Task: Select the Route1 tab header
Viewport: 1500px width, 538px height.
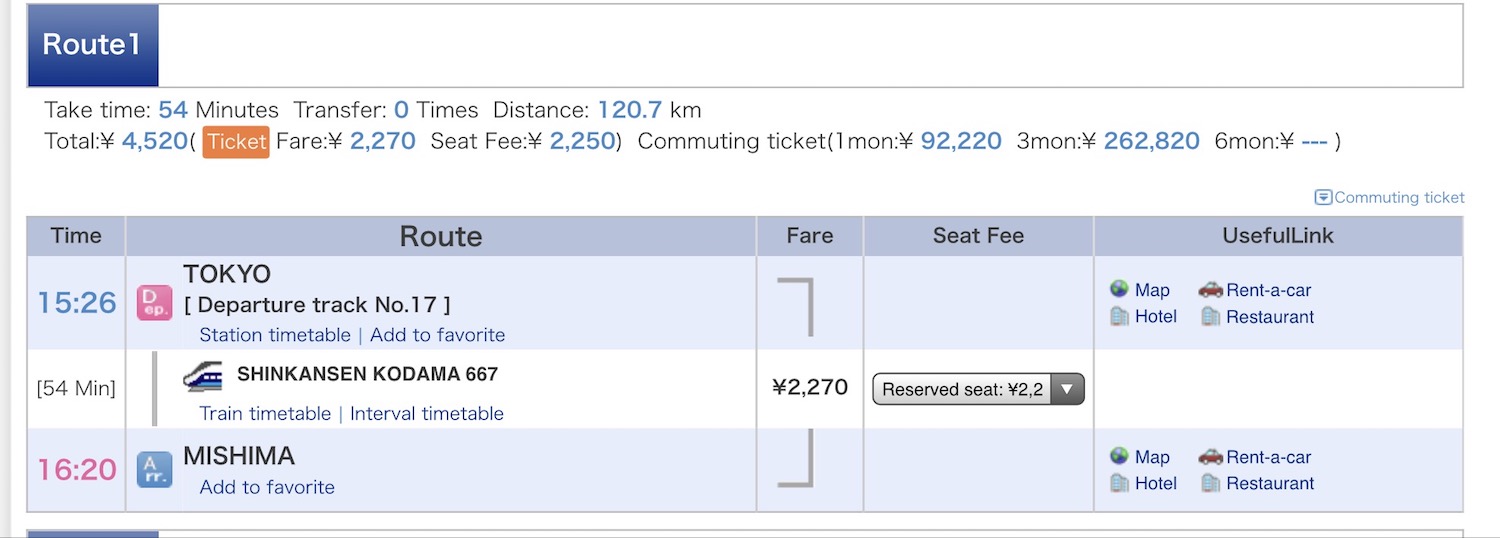Action: [92, 45]
